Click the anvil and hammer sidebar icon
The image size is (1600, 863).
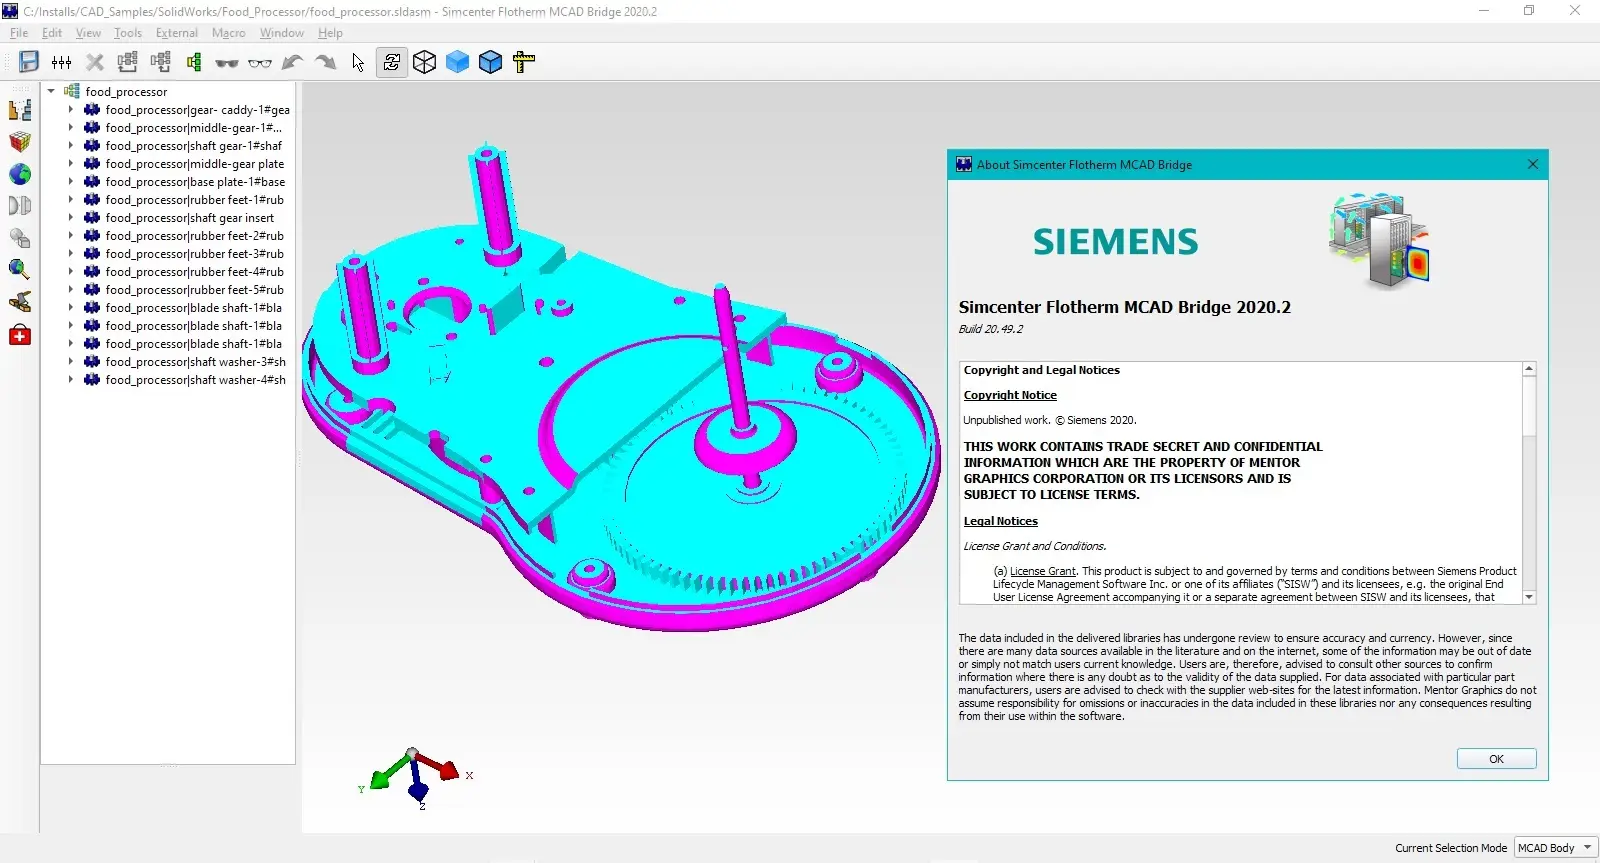[20, 302]
